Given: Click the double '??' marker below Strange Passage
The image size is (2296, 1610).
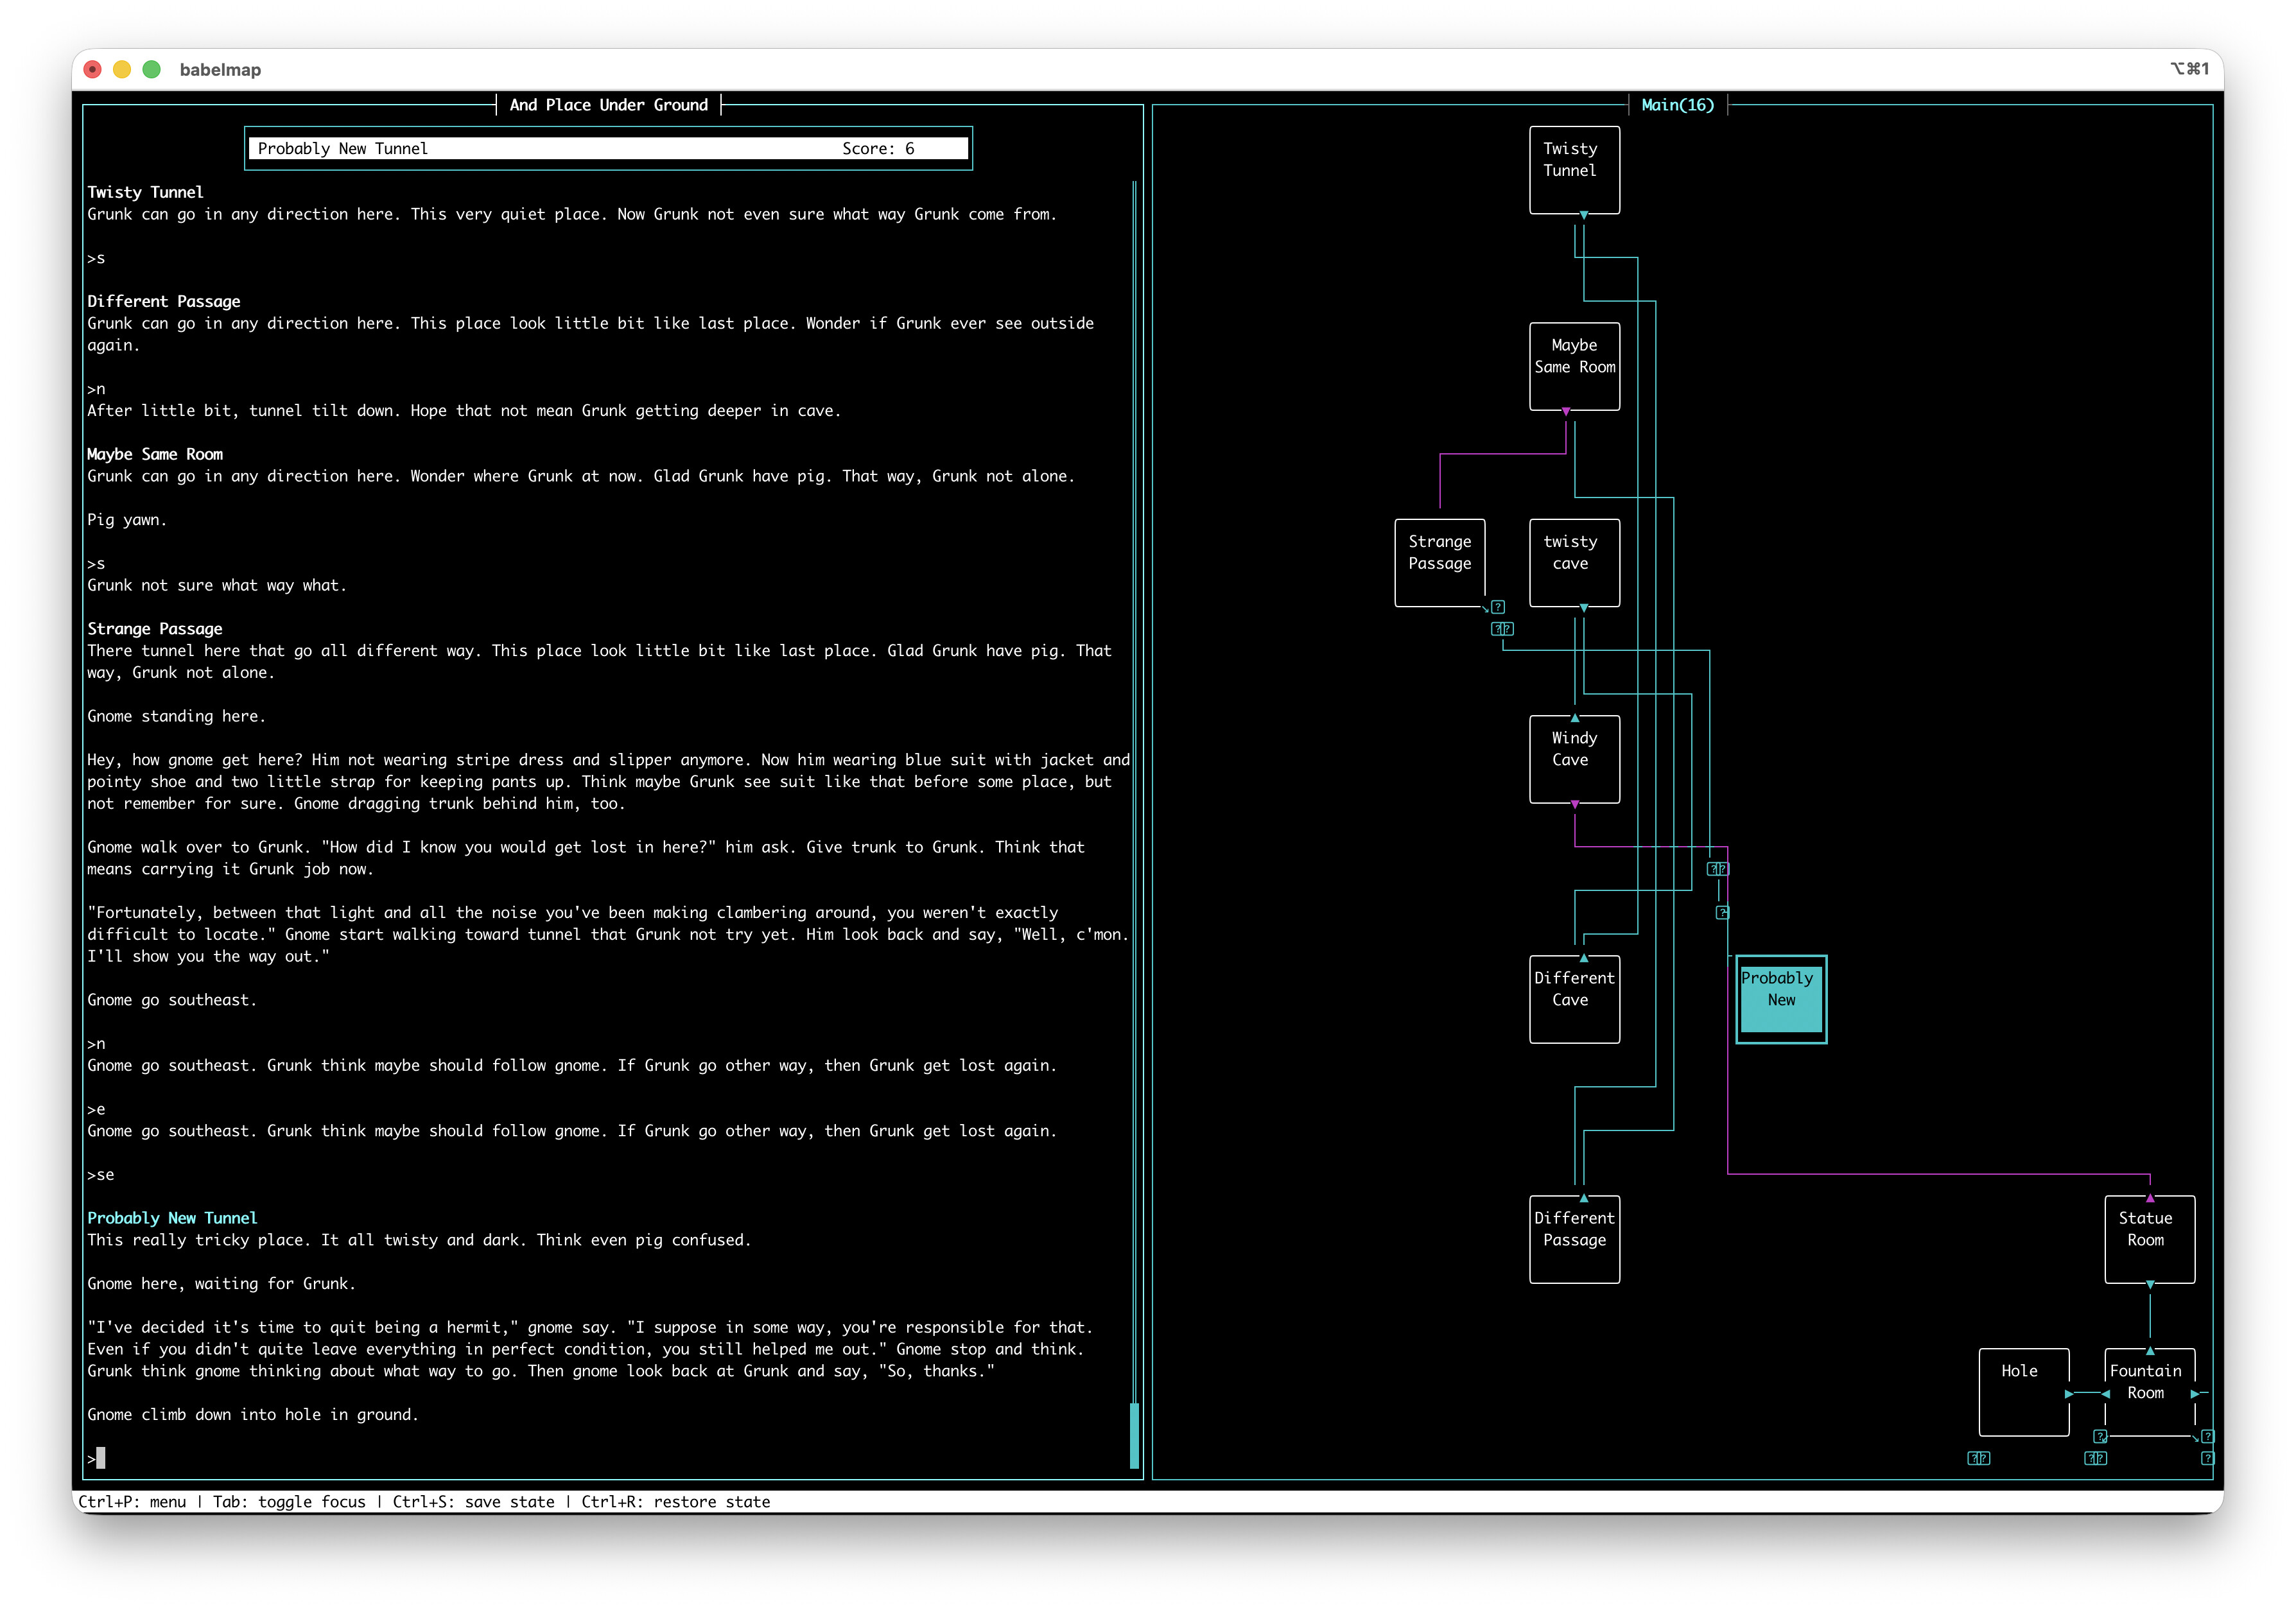Looking at the screenshot, I should click(x=1502, y=629).
